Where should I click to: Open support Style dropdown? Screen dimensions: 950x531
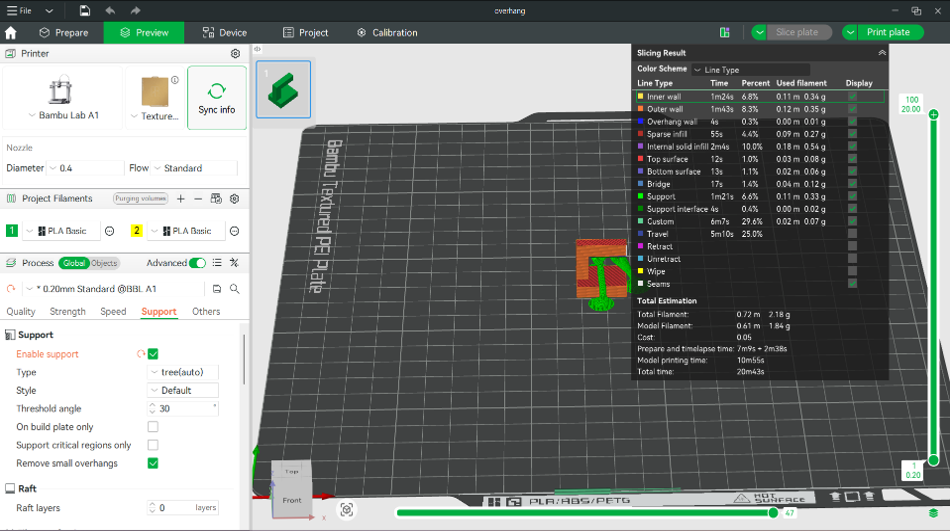coord(183,390)
